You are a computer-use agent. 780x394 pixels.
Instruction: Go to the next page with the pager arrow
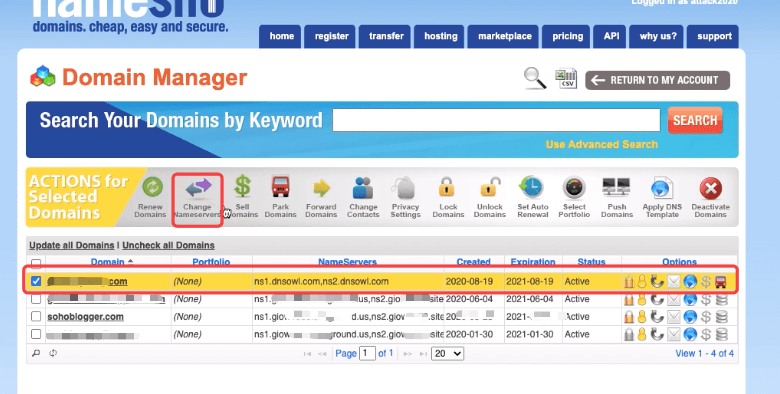[407, 354]
